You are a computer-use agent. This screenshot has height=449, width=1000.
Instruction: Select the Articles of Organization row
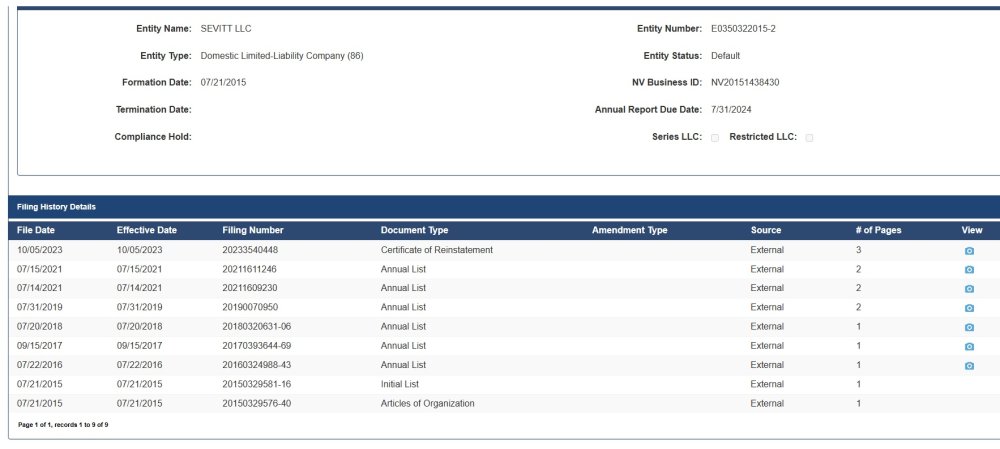click(427, 403)
